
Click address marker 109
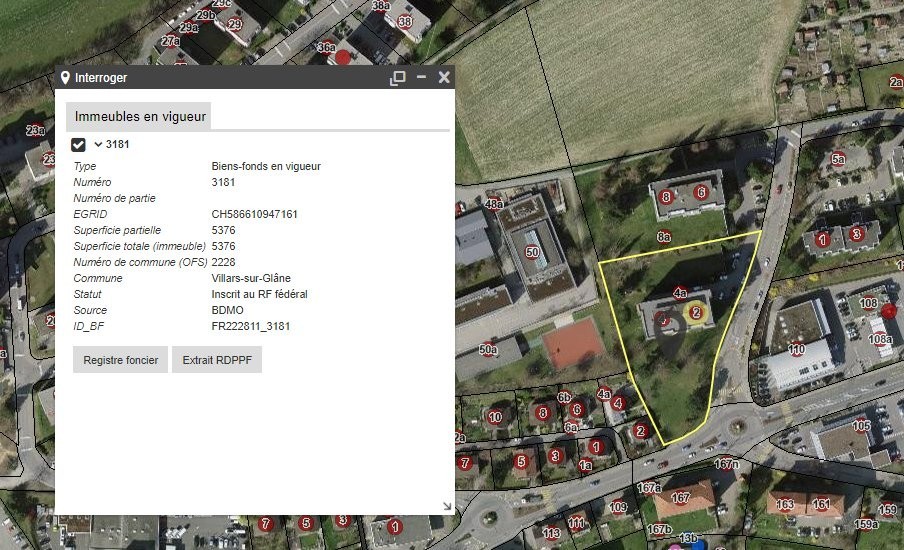[x=618, y=507]
